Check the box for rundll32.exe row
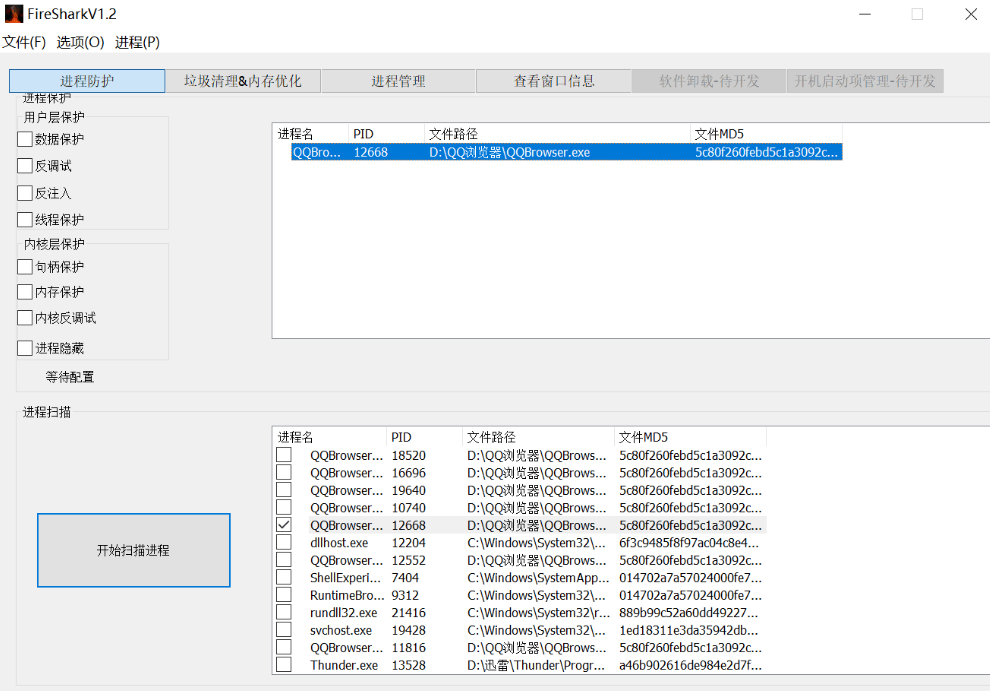 pos(284,612)
